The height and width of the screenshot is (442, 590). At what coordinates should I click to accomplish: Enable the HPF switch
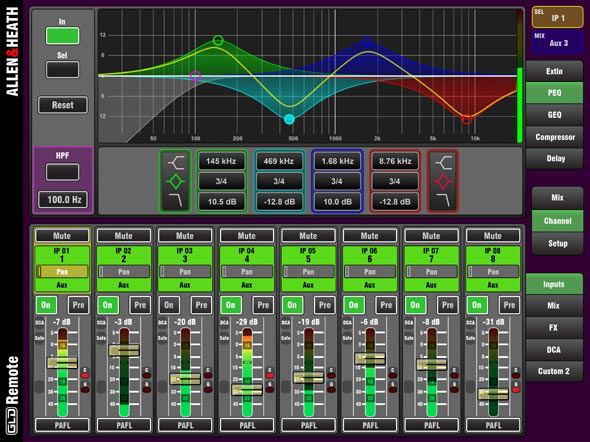pyautogui.click(x=62, y=172)
